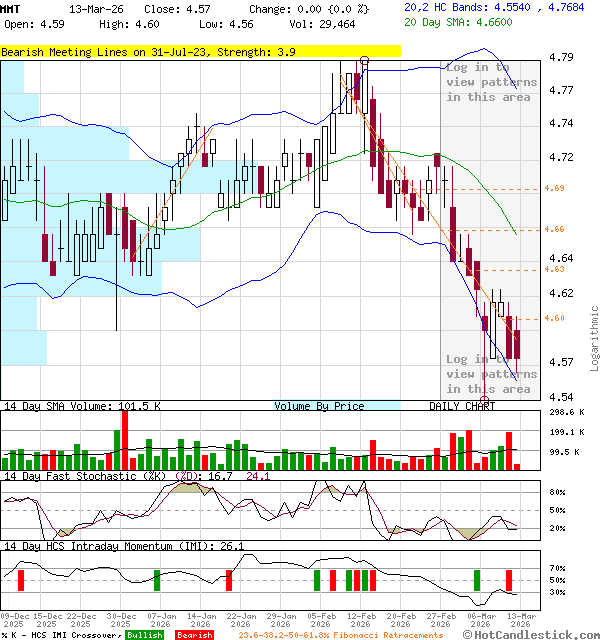
Task: Click the red circle marker at chart high
Action: coord(364,62)
